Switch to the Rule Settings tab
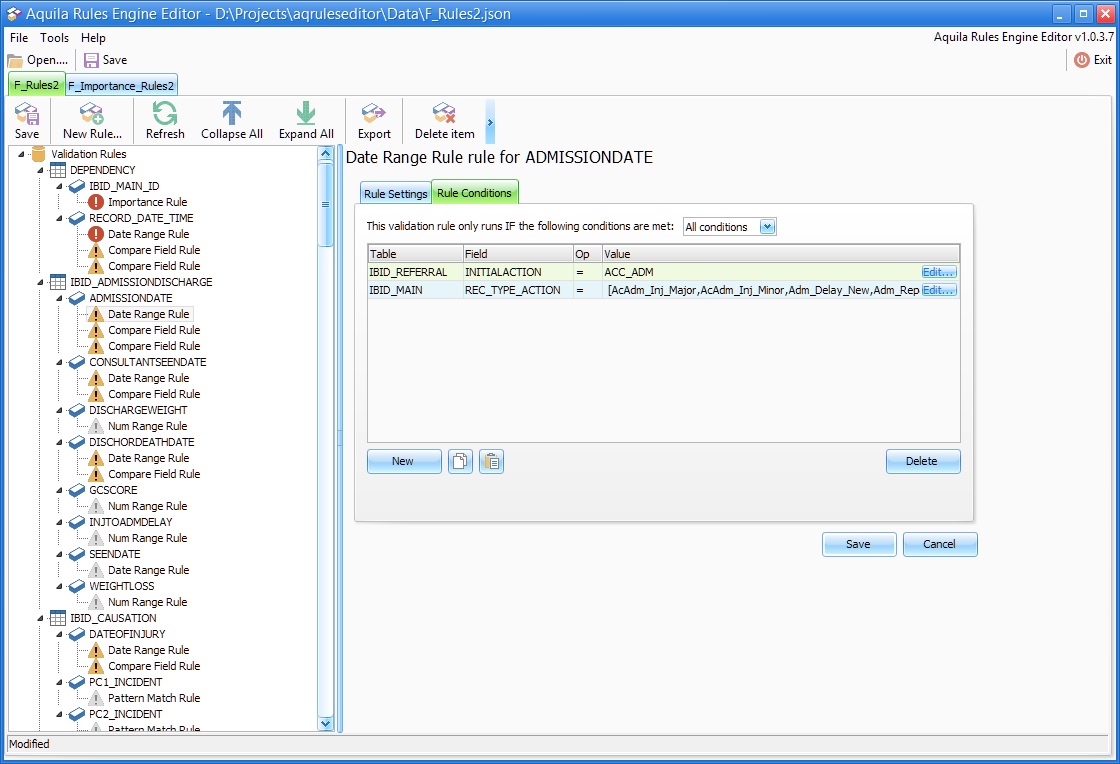 [x=395, y=193]
